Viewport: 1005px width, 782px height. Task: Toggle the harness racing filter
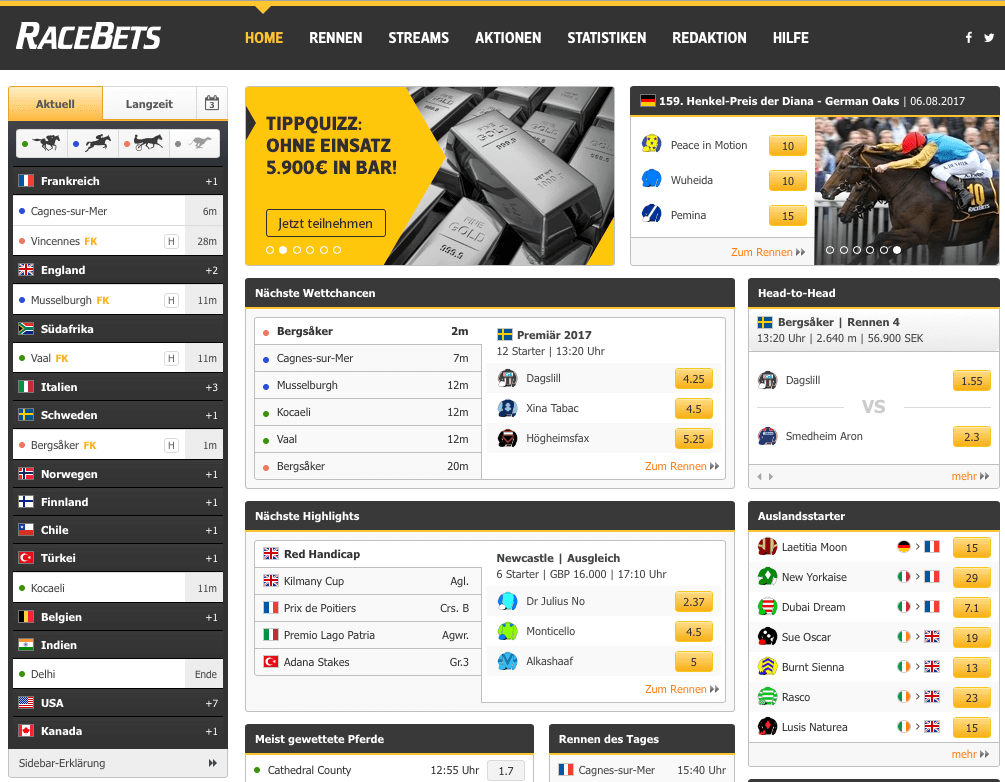click(143, 144)
